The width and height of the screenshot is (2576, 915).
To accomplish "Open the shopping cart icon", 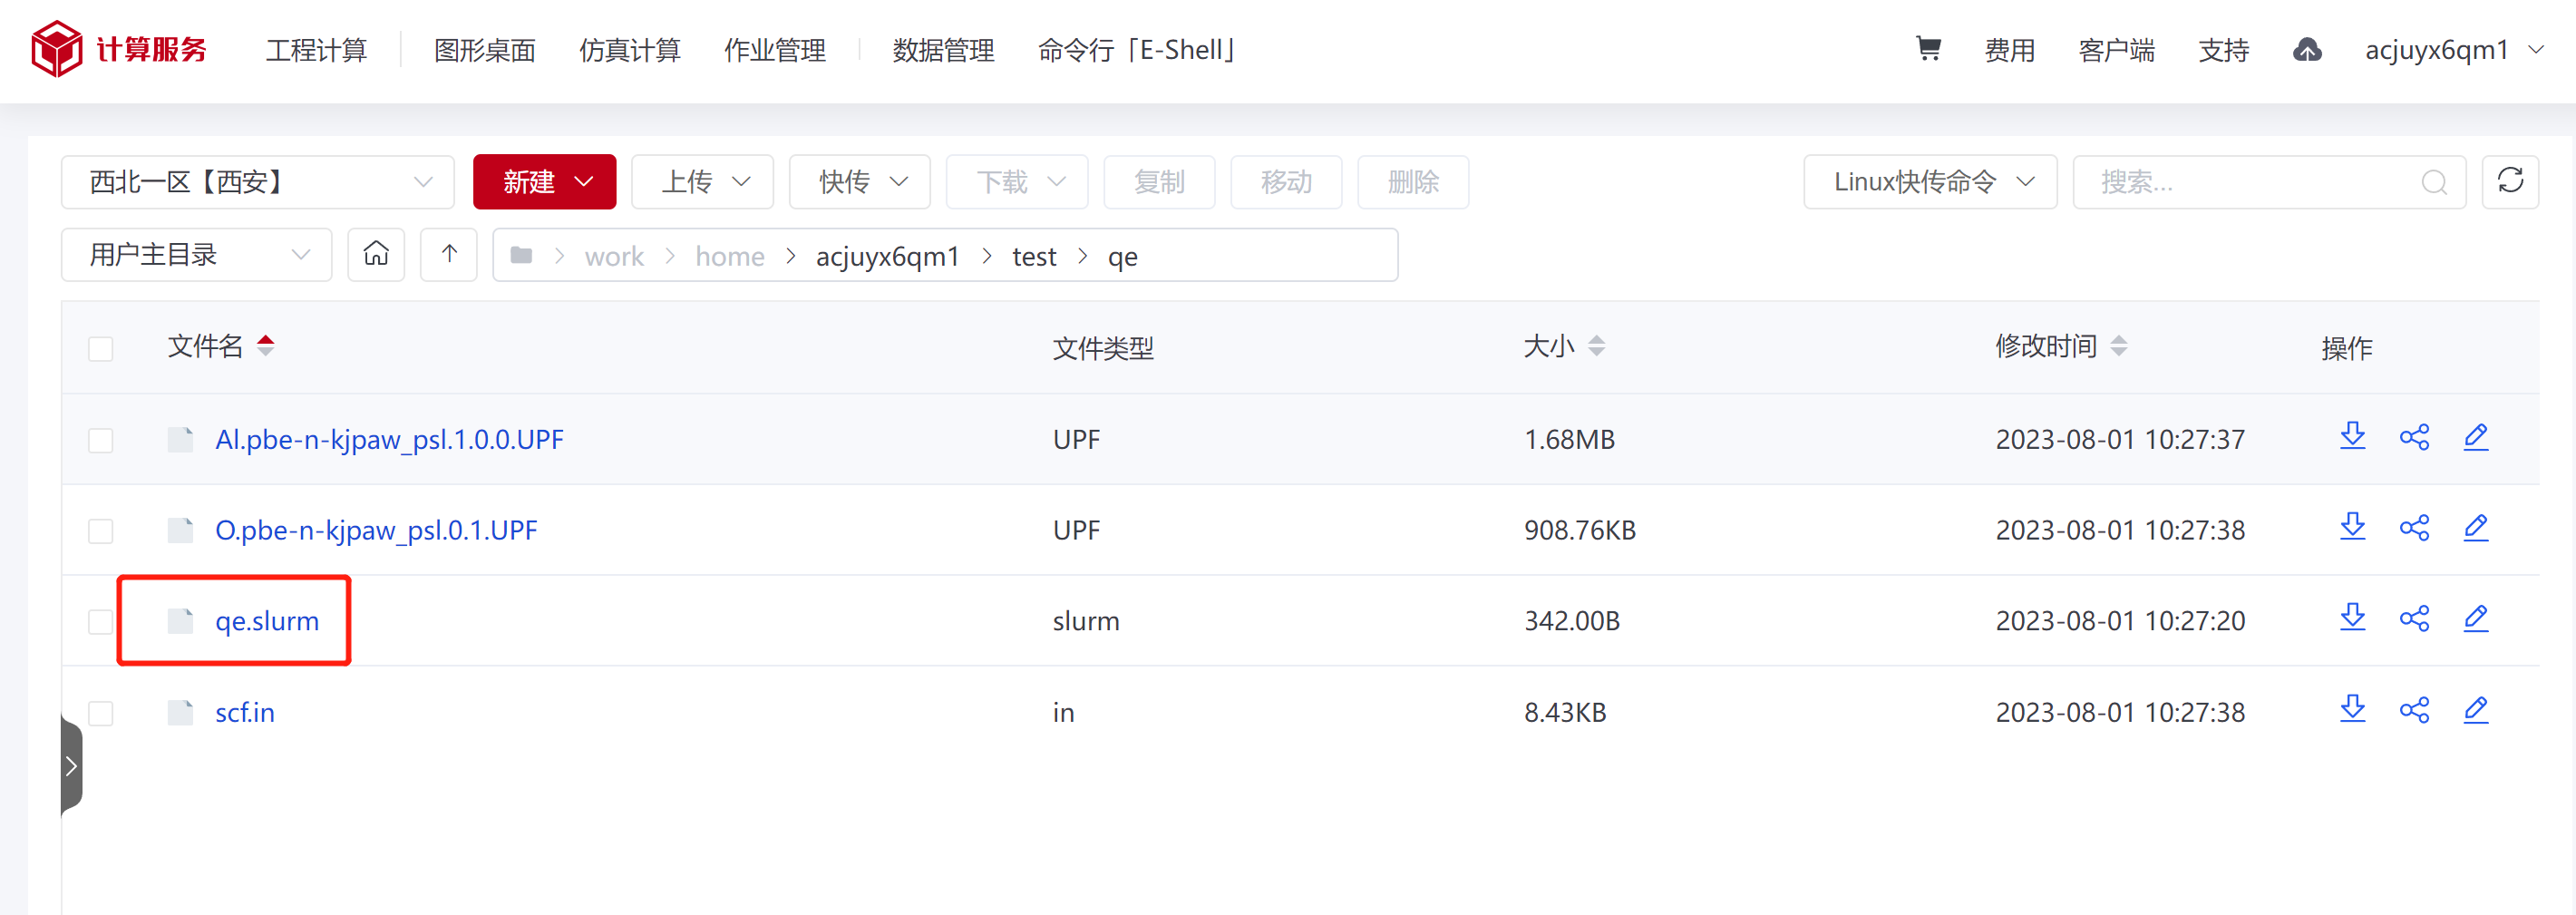I will tap(1928, 48).
